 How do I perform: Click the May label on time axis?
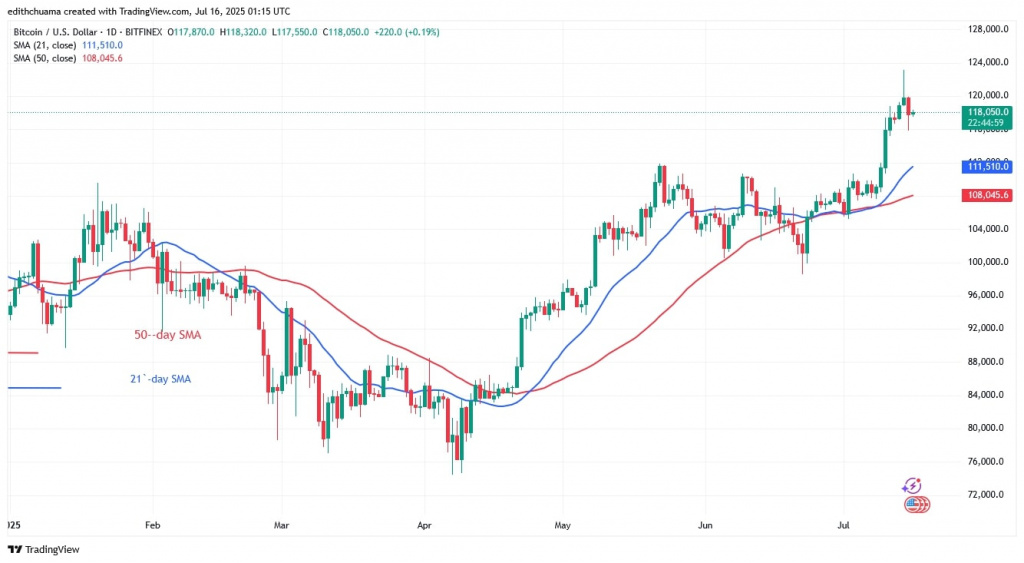561,523
